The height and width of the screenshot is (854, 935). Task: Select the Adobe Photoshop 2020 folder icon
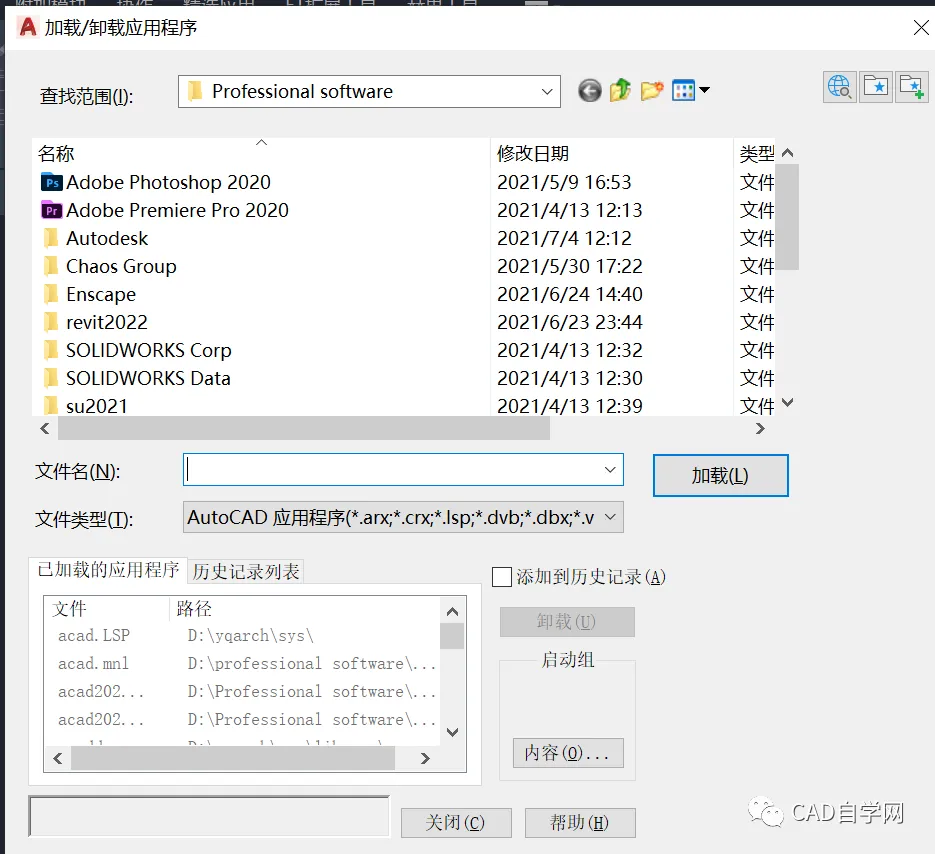tap(51, 182)
